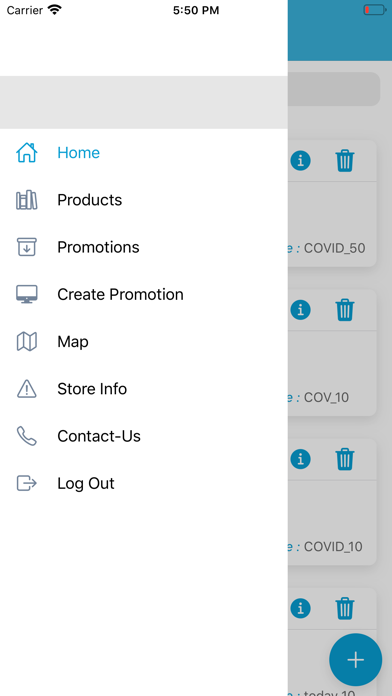Viewport: 392px width, 696px height.
Task: Tap the Create Promotion monitor icon
Action: (x=27, y=294)
